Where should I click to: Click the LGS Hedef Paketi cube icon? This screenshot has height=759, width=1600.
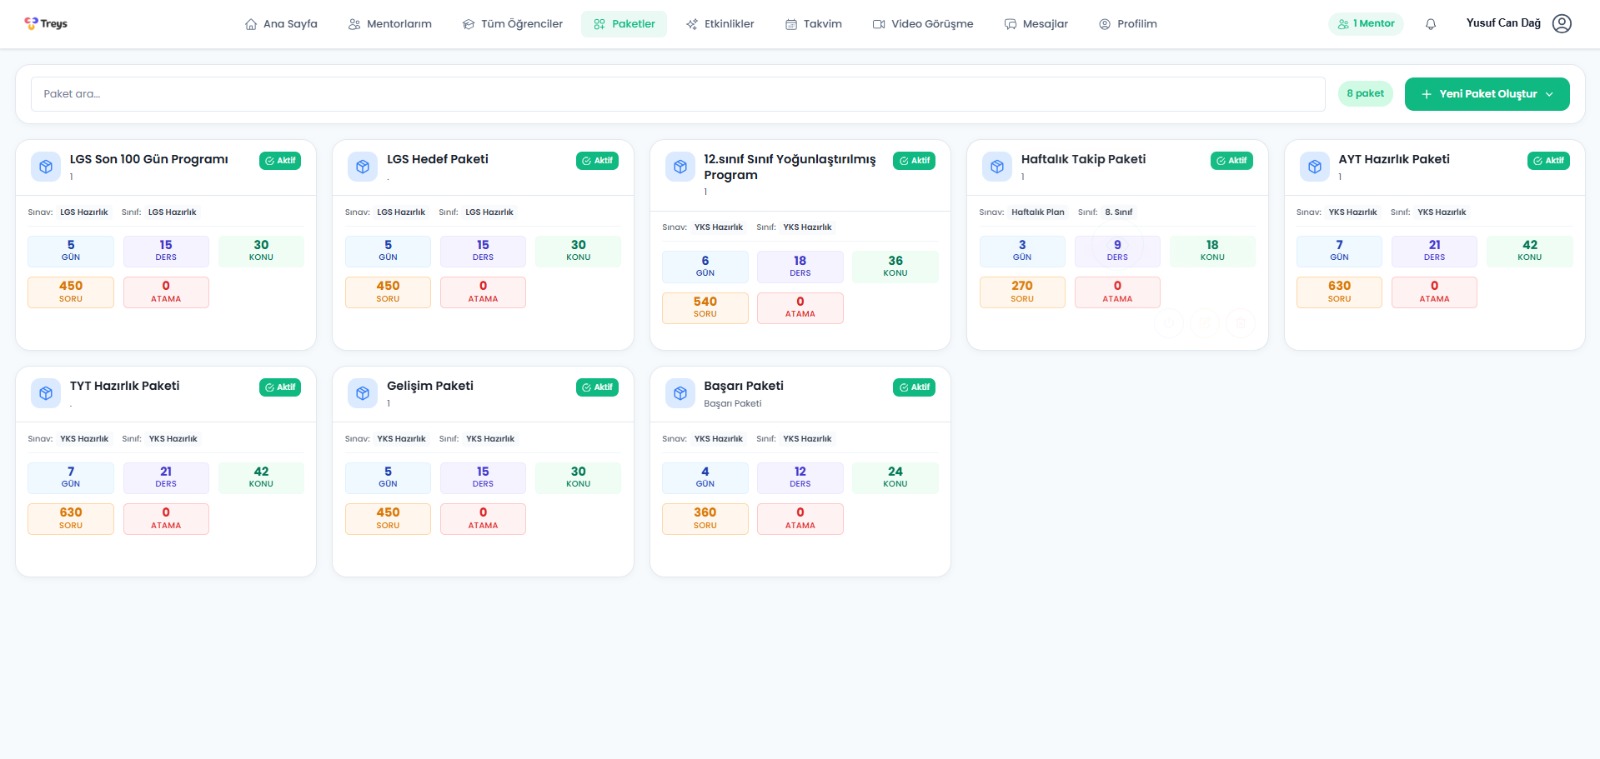coord(363,167)
